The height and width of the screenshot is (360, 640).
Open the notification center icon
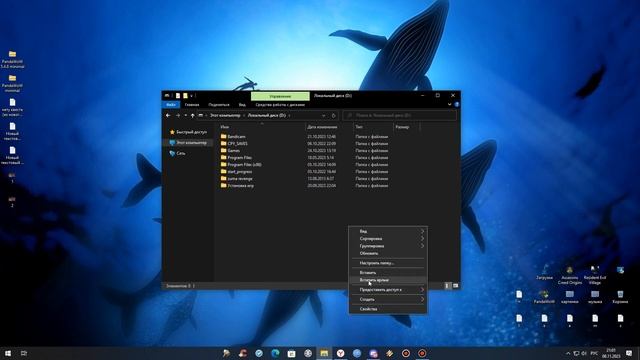(629, 353)
